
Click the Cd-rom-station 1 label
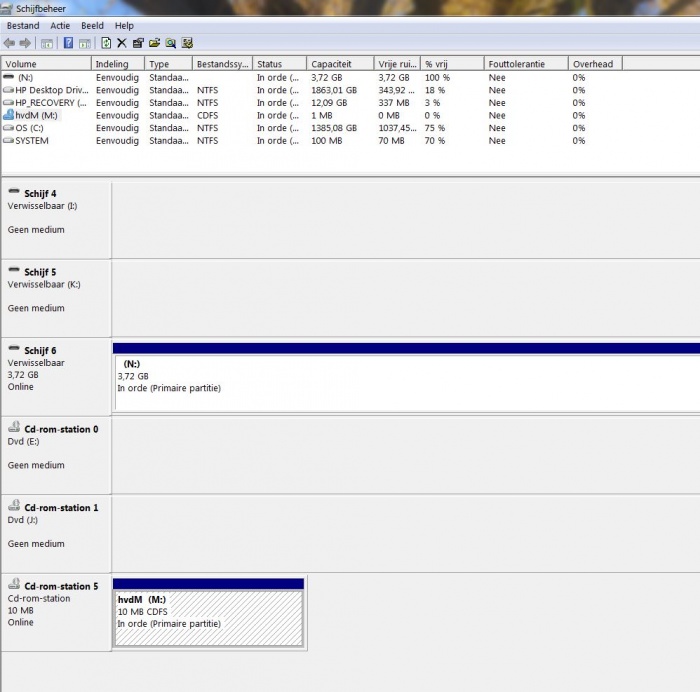point(61,508)
